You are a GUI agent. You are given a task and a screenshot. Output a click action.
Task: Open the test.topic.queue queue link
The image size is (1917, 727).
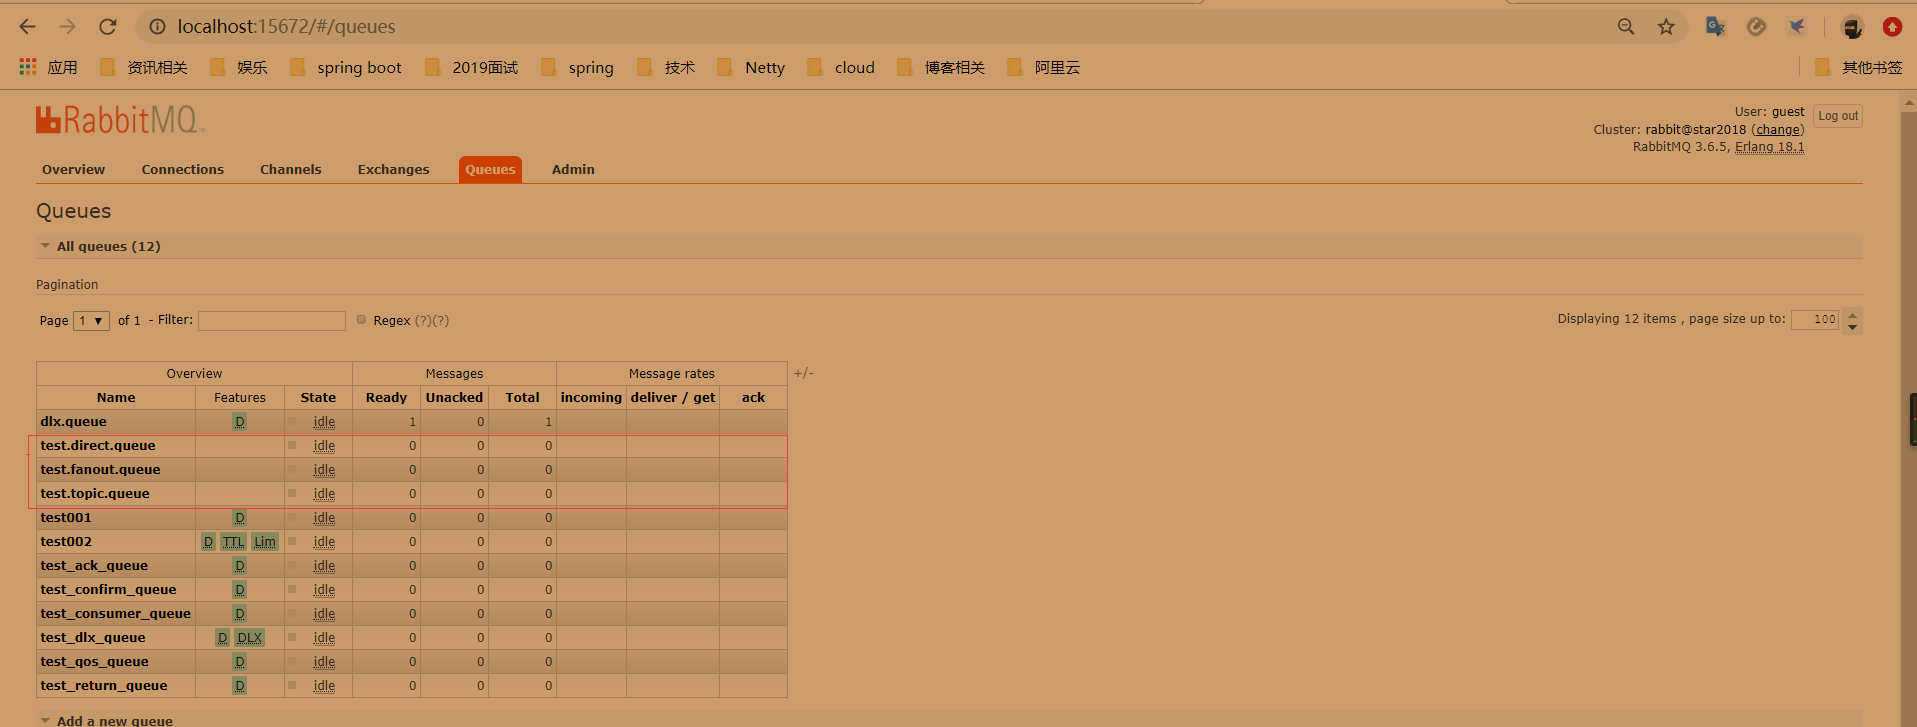tap(95, 494)
